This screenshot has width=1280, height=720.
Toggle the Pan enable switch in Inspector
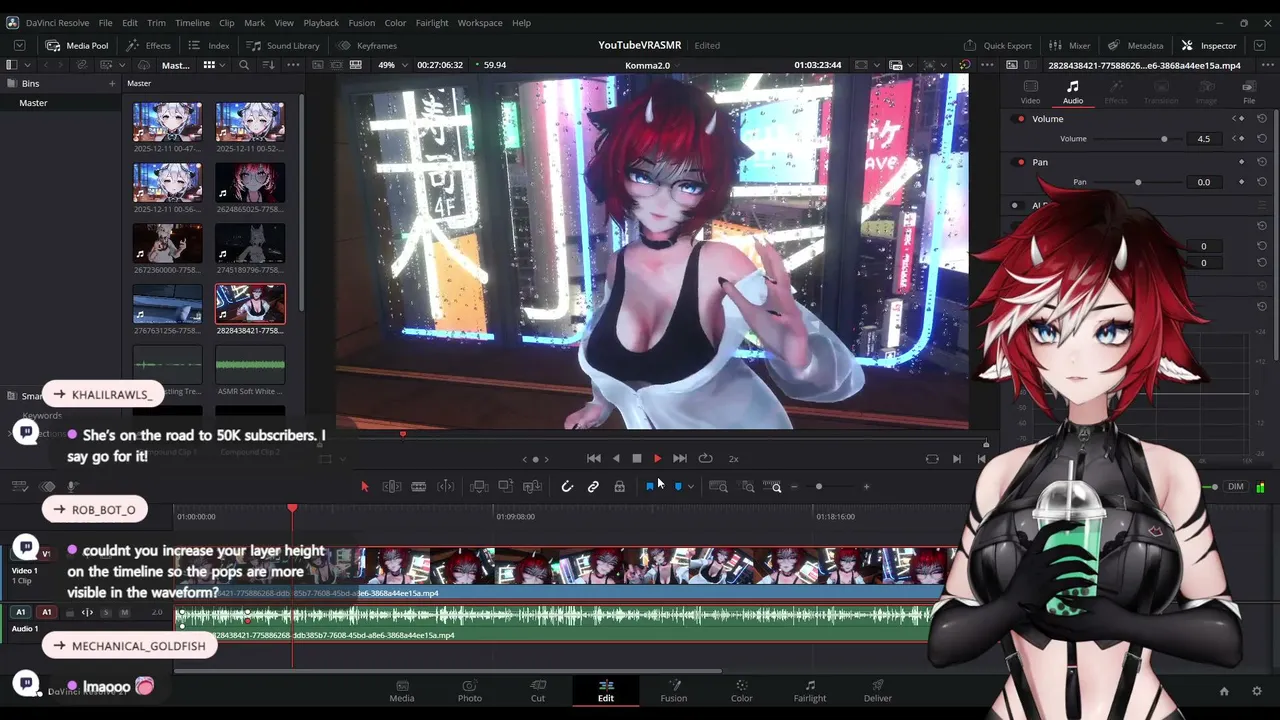point(1020,162)
